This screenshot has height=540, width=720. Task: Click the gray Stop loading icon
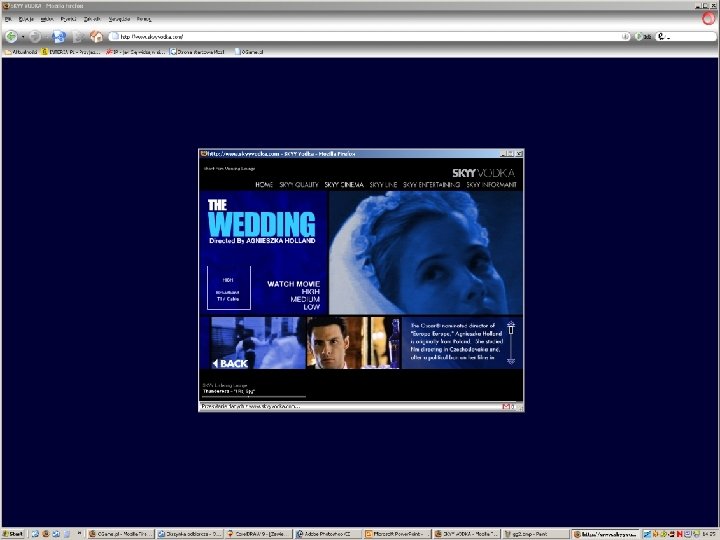click(x=77, y=36)
